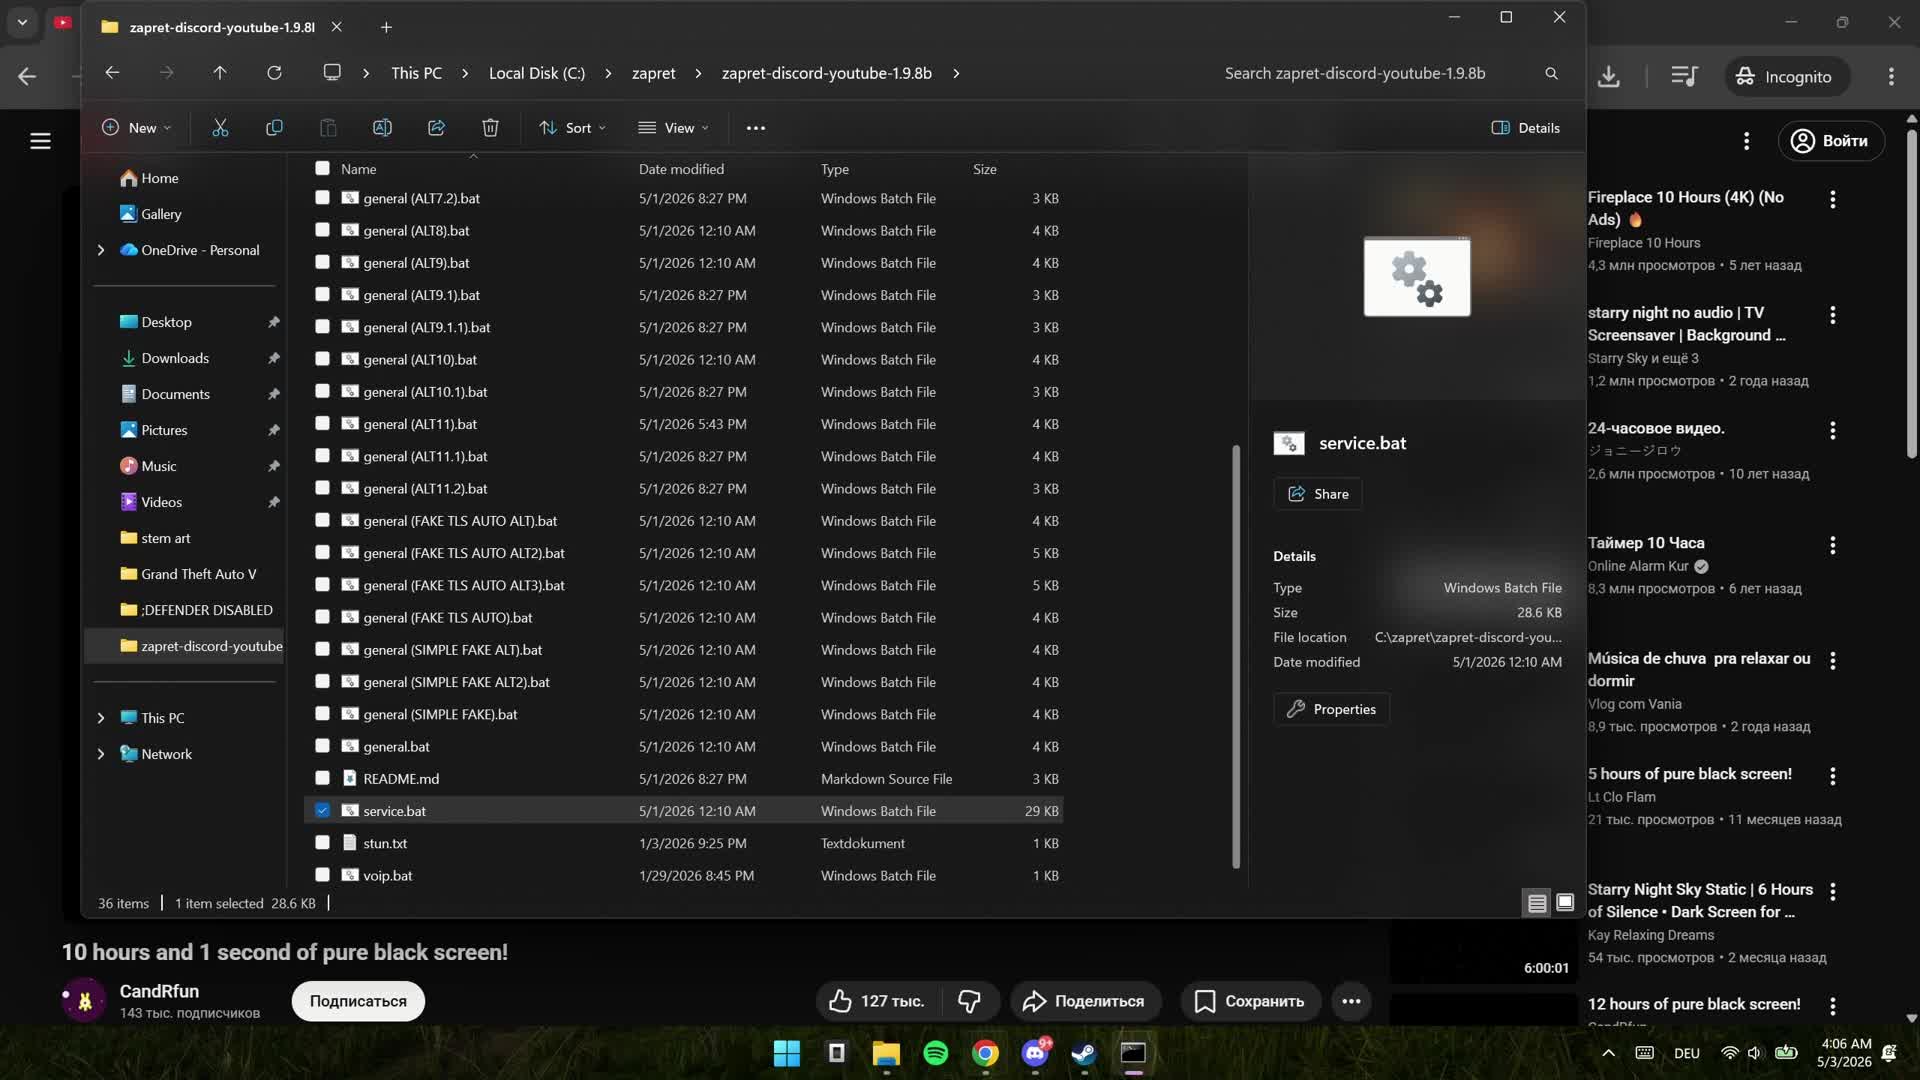Click the Подписаться subscribe button
This screenshot has height=1080, width=1920.
tap(358, 1001)
